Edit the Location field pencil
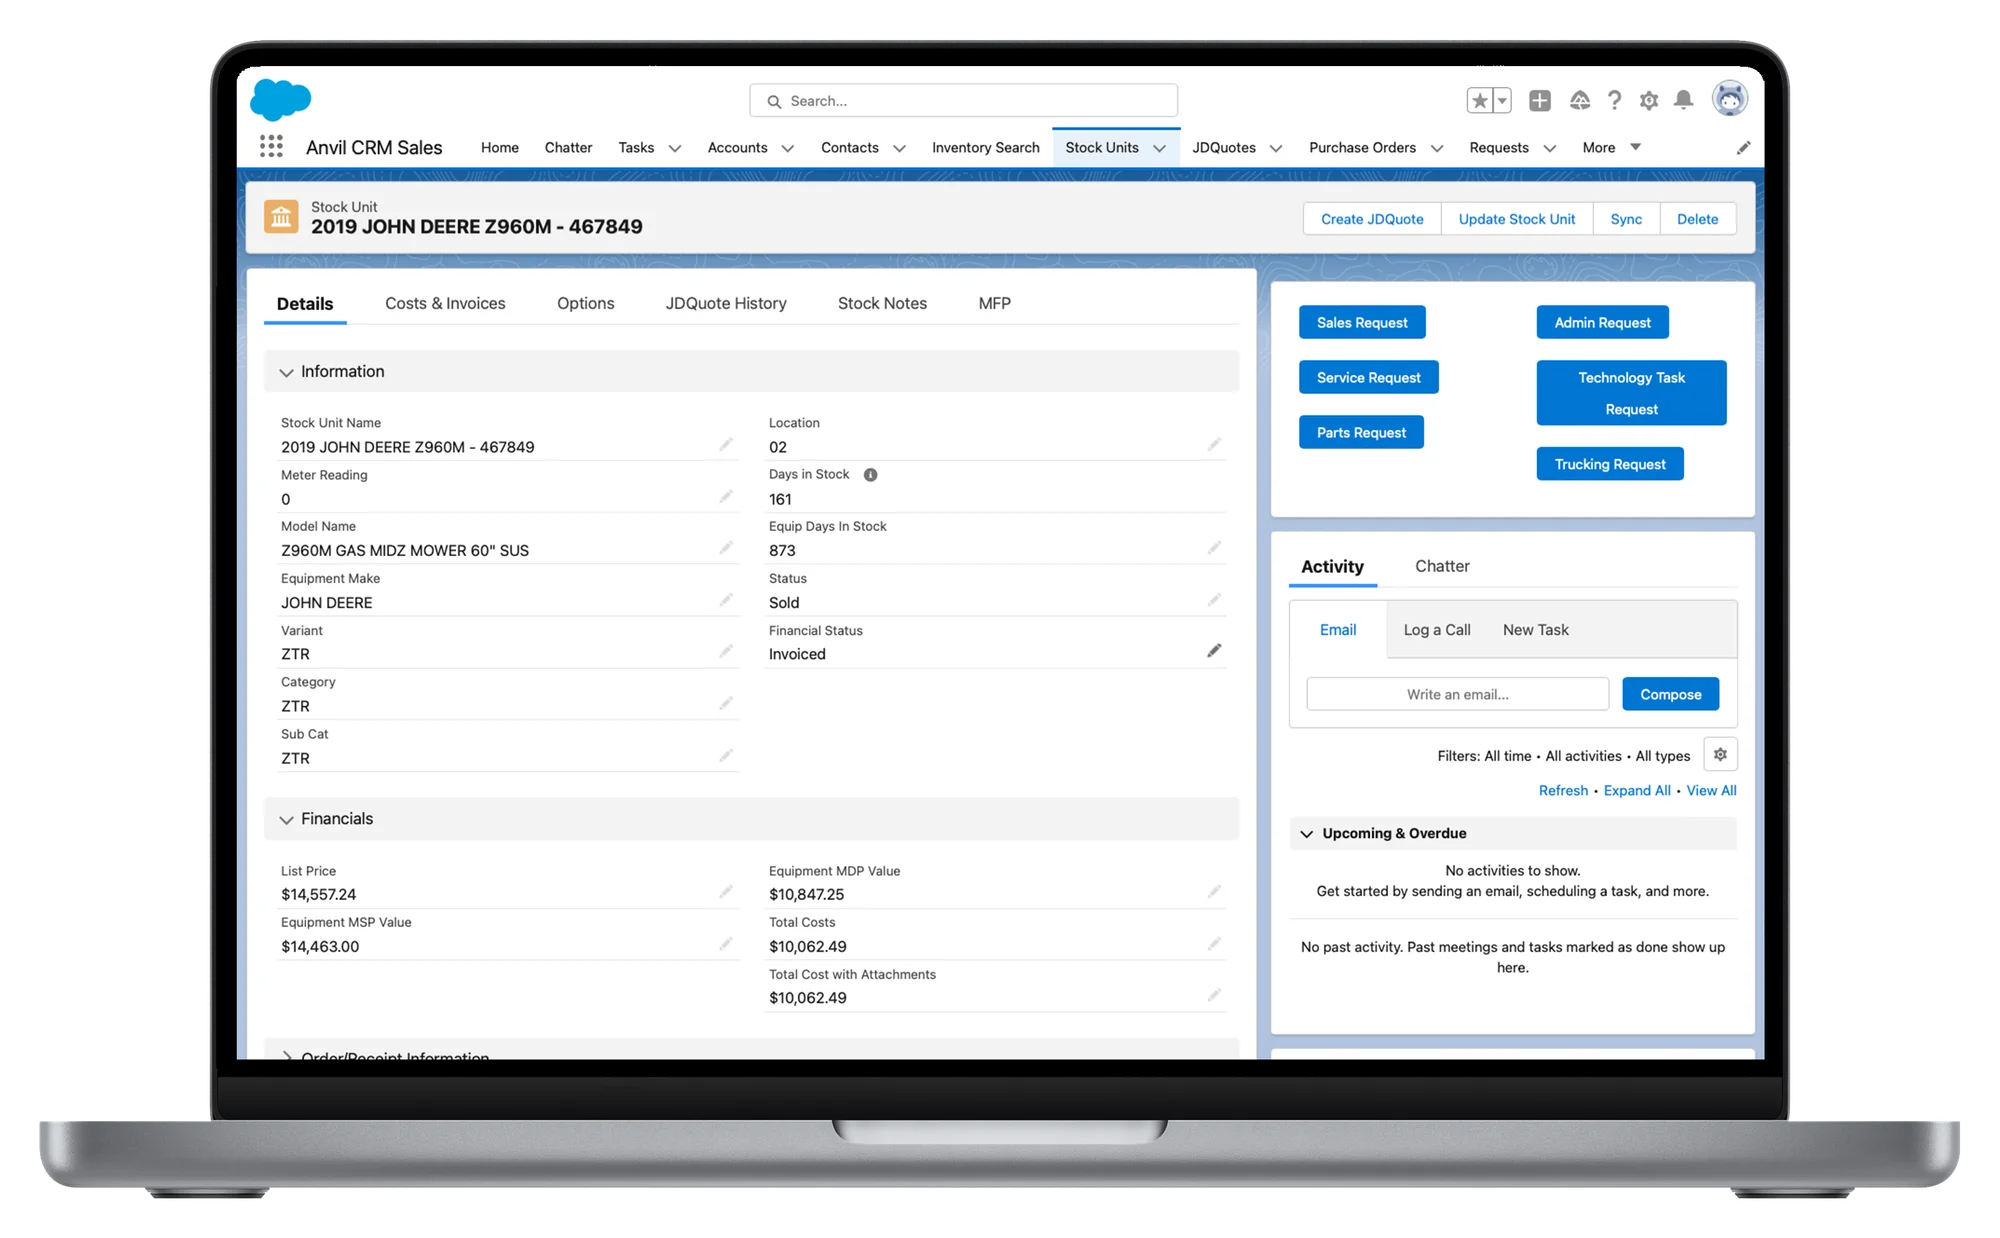 1214,444
